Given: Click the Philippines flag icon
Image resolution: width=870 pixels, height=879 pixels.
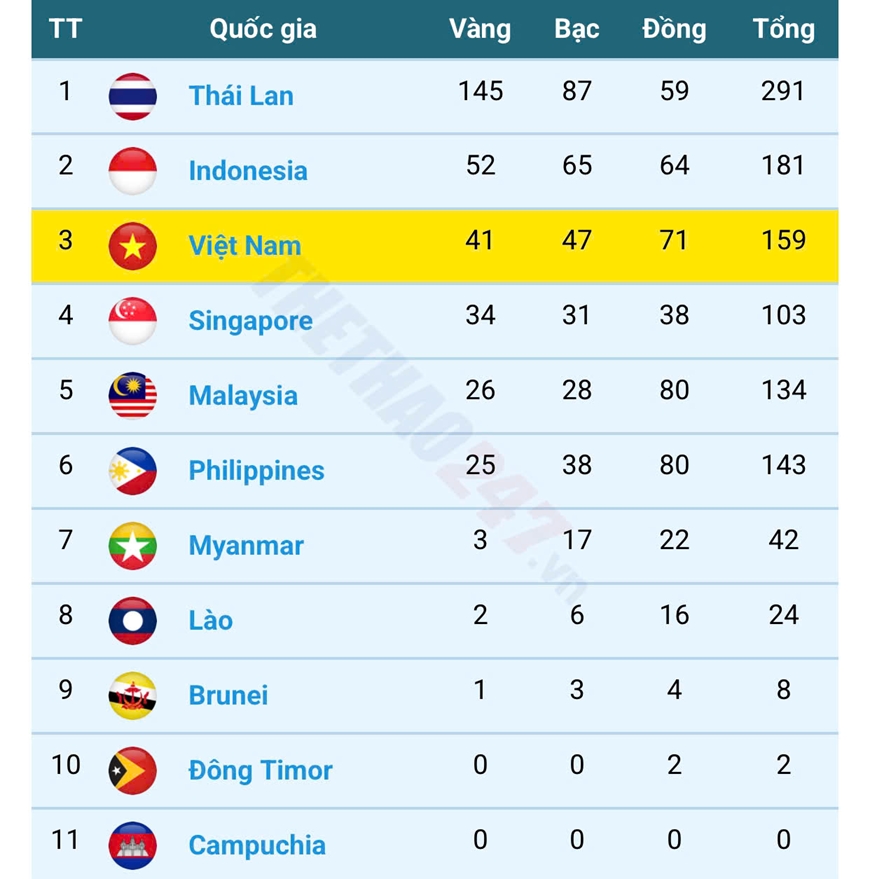Looking at the screenshot, I should click(132, 470).
